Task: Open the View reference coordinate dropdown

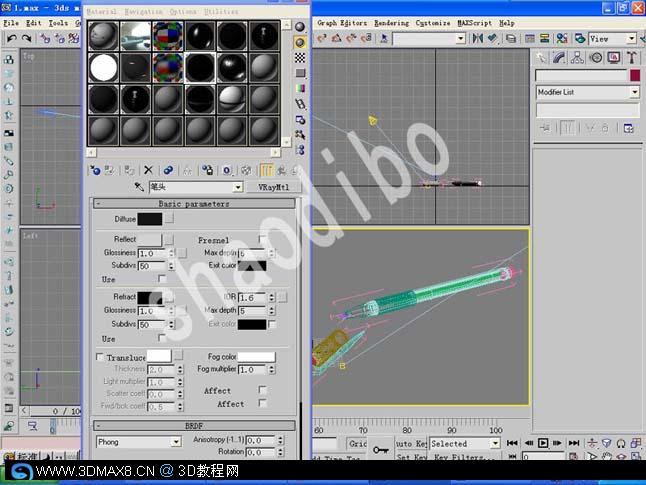Action: (x=631, y=39)
